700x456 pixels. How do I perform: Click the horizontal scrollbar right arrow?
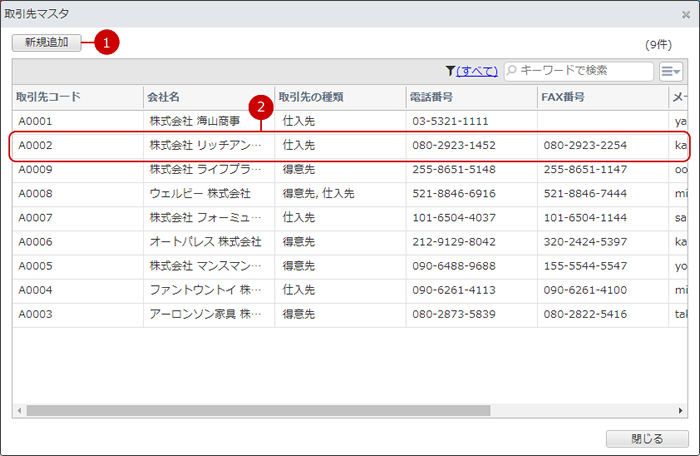coord(682,410)
